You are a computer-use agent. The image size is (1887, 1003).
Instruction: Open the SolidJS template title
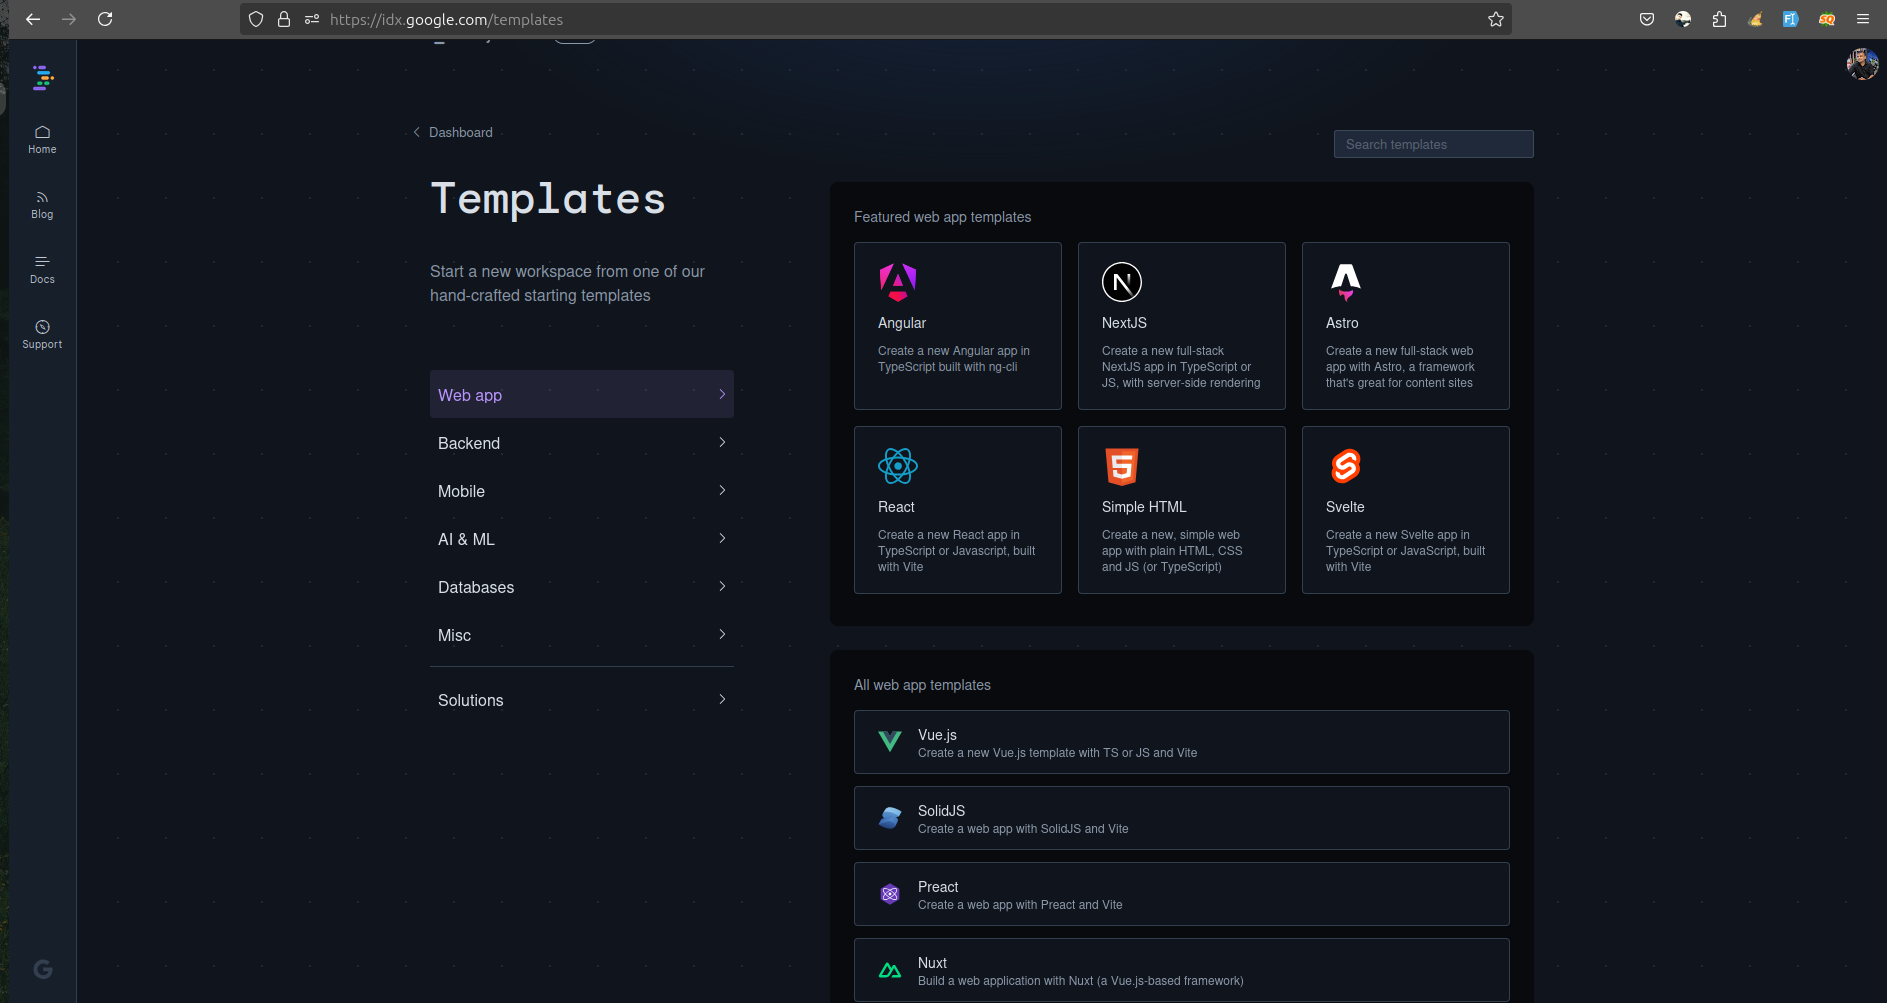[941, 811]
